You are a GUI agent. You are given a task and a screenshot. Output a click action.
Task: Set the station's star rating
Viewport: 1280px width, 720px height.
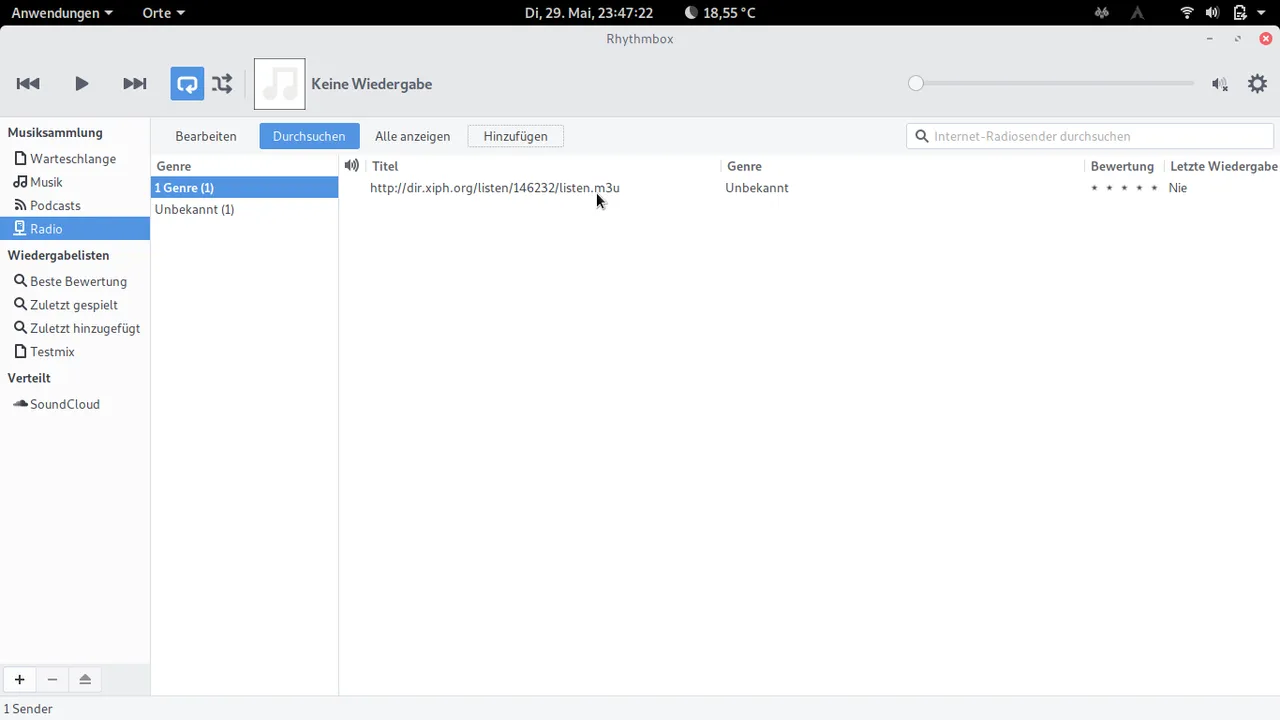coord(1124,188)
